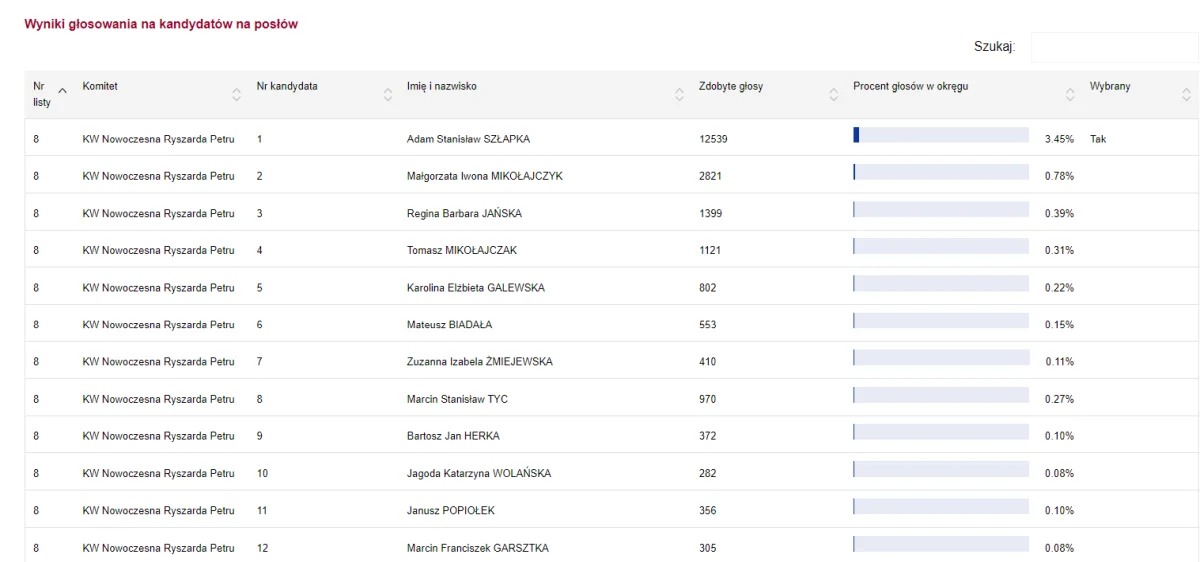The width and height of the screenshot is (1200, 562).
Task: Click the 0.22% percentage value
Action: pos(1059,288)
